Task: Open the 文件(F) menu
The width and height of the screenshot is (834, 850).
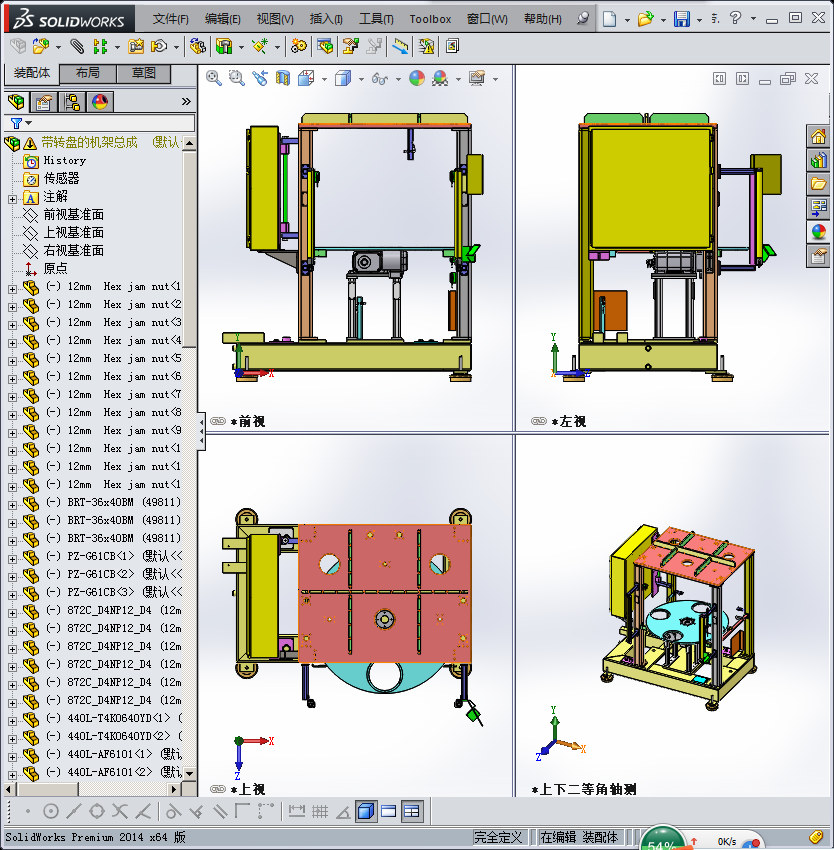Action: coord(170,19)
